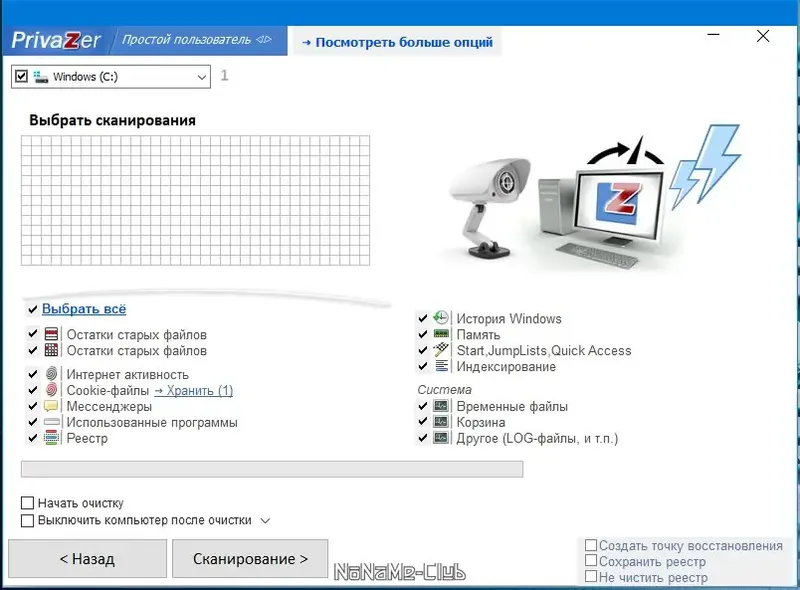Viewport: 800px width, 590px height.
Task: Uncheck История Windows scan option
Action: point(422,318)
